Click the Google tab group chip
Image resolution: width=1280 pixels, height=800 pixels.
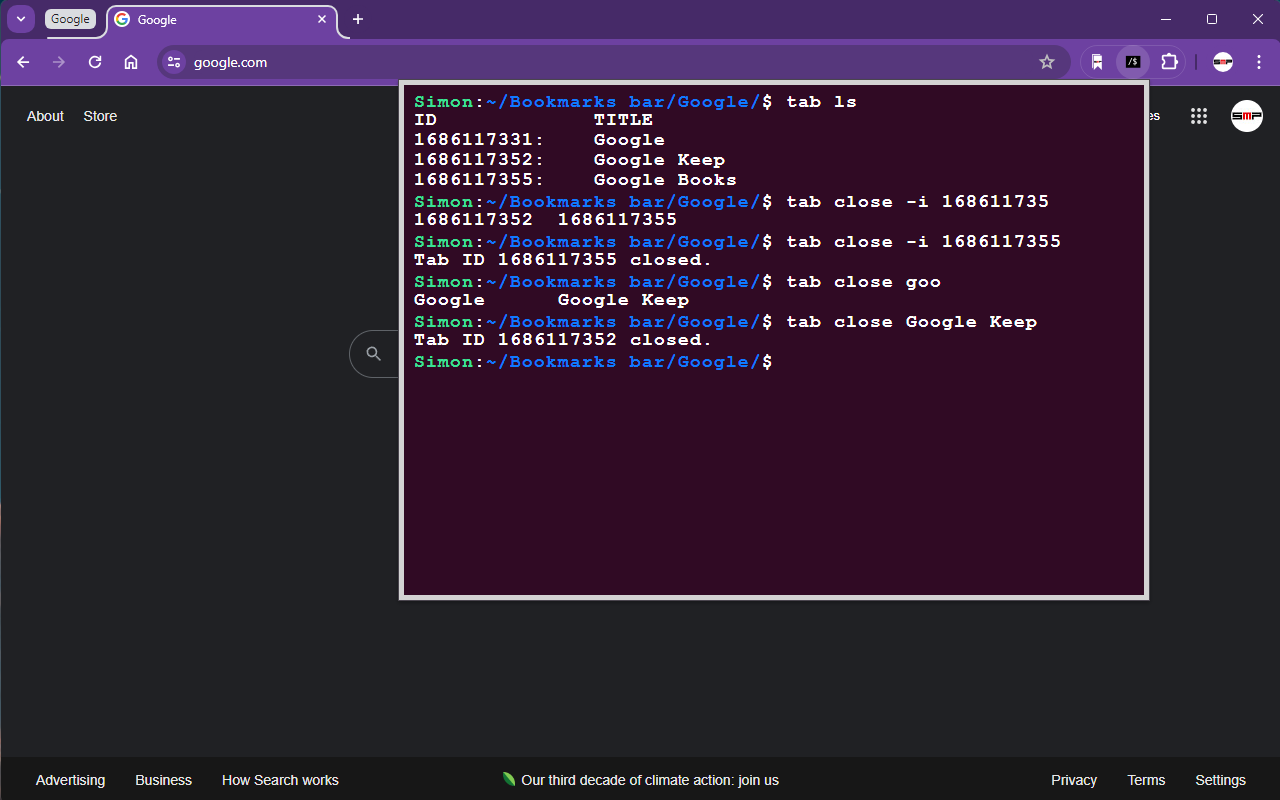[x=70, y=19]
